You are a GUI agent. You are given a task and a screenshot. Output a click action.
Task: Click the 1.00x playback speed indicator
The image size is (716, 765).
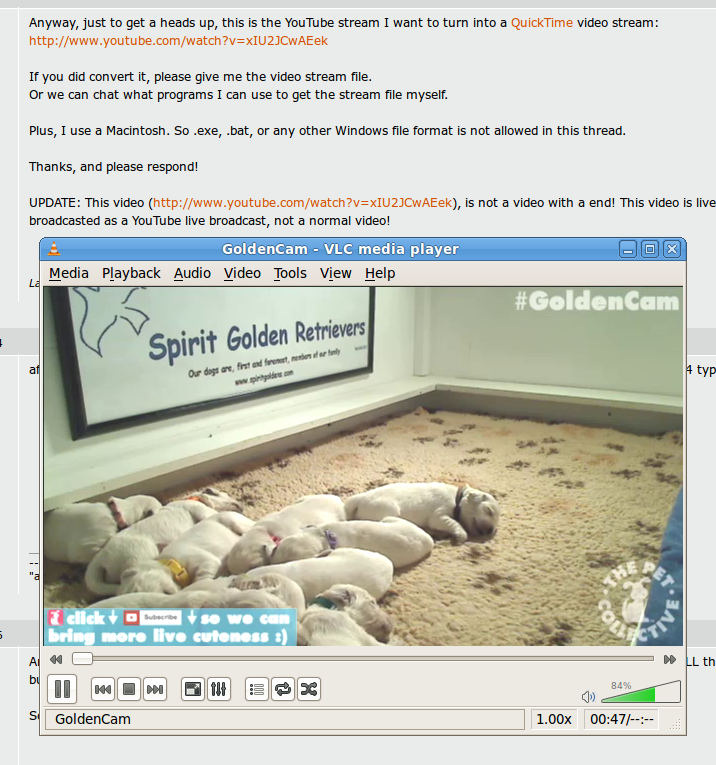tap(554, 719)
